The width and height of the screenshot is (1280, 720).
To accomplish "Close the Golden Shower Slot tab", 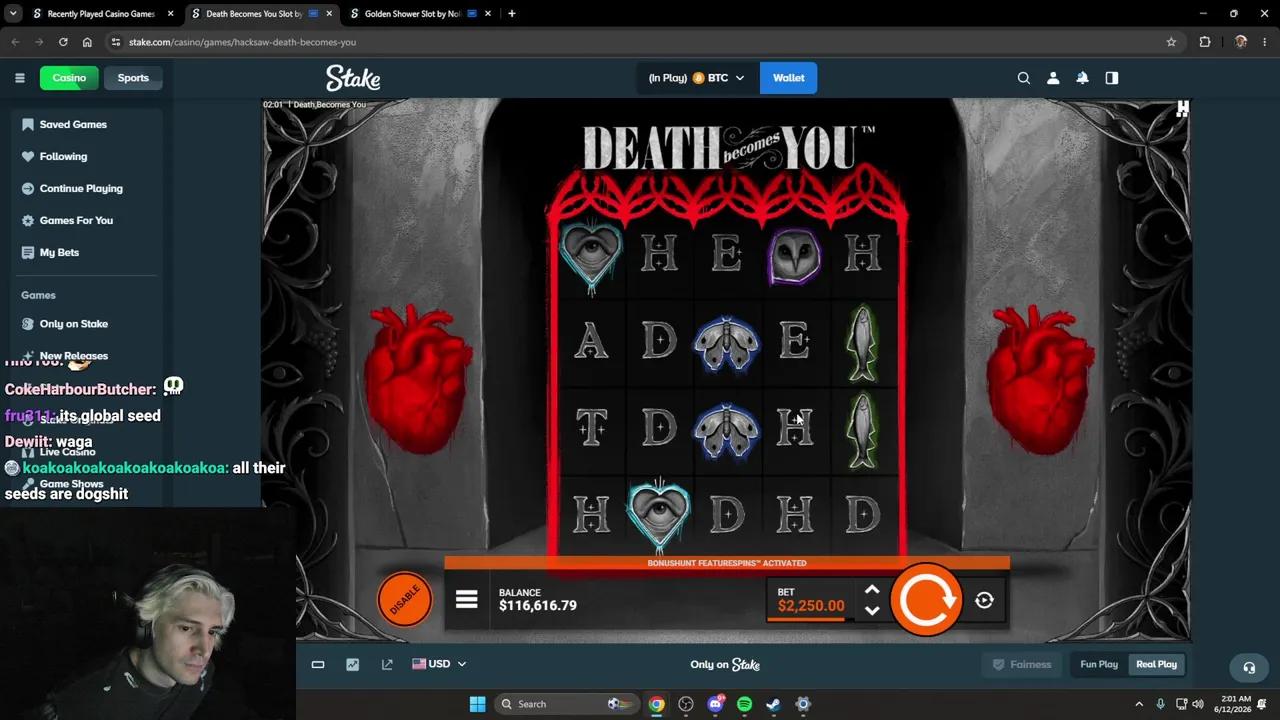I will pos(486,14).
